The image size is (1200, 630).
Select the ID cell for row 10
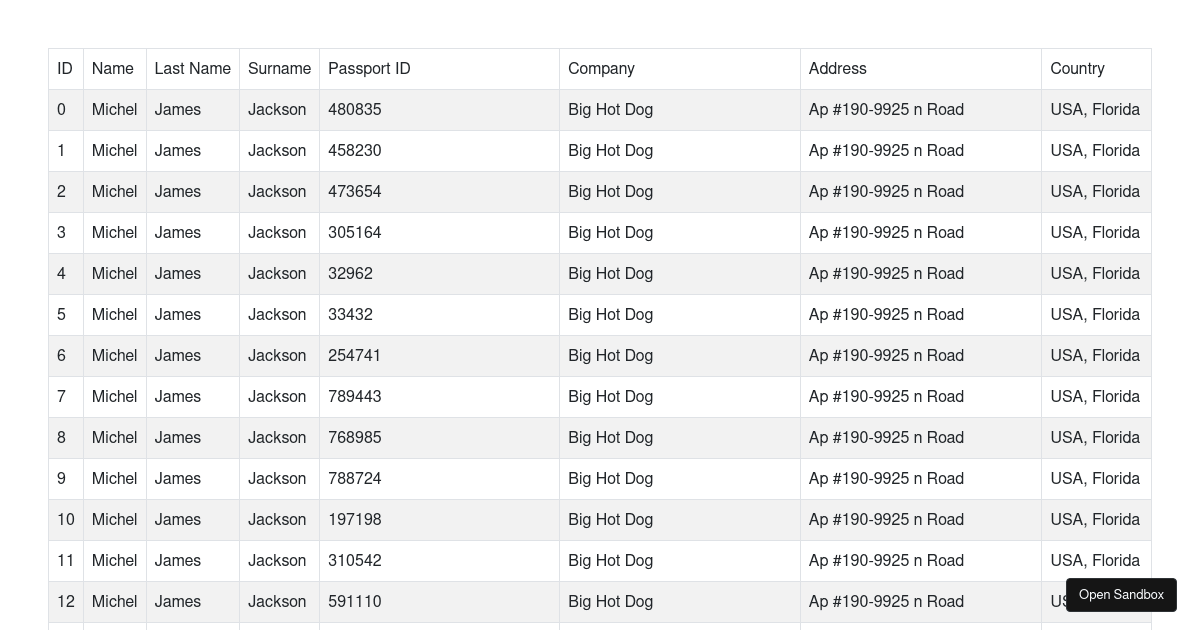point(66,520)
